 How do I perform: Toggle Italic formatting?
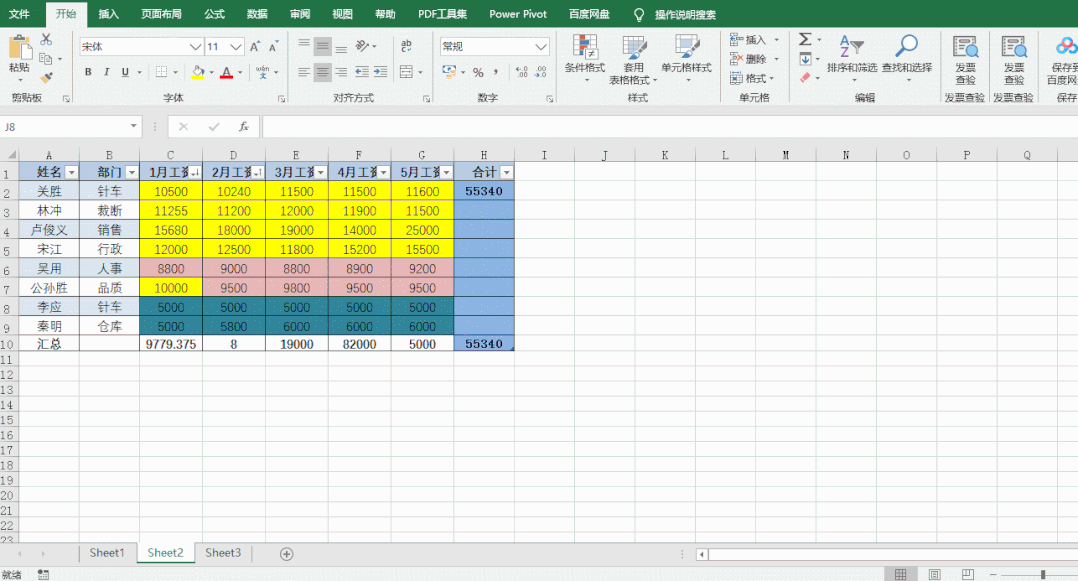pos(107,72)
